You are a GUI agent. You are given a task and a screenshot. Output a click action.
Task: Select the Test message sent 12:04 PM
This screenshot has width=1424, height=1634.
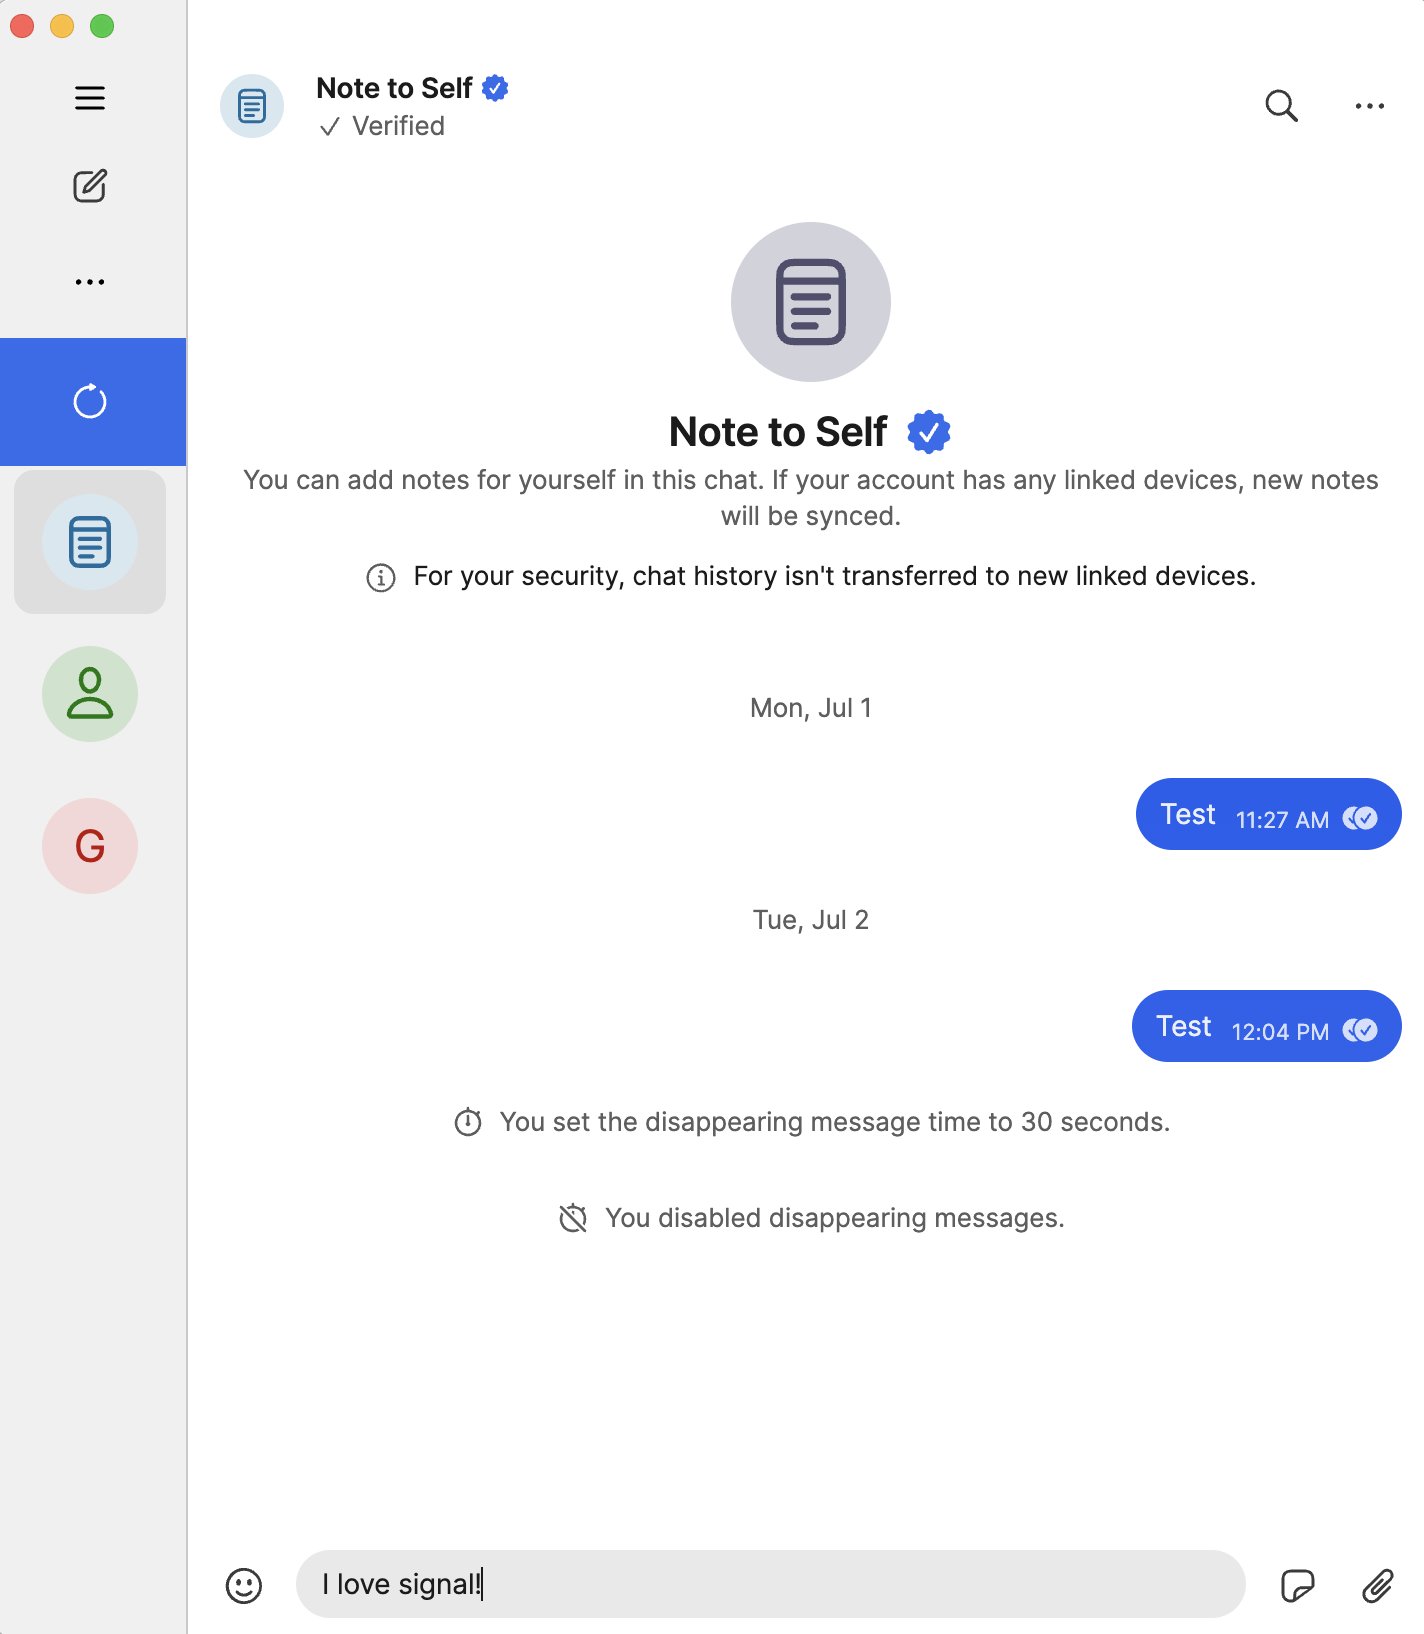pyautogui.click(x=1266, y=1026)
